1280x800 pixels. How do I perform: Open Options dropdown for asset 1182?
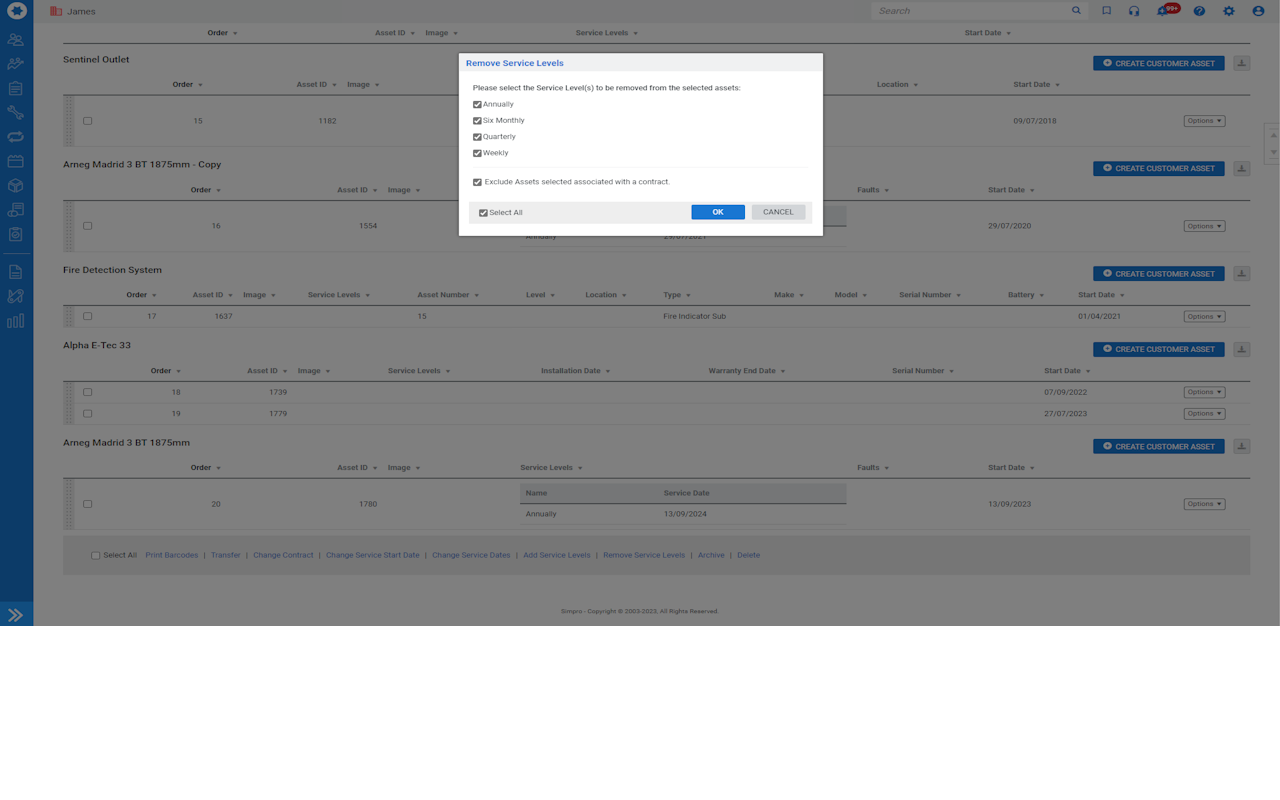tap(1204, 121)
